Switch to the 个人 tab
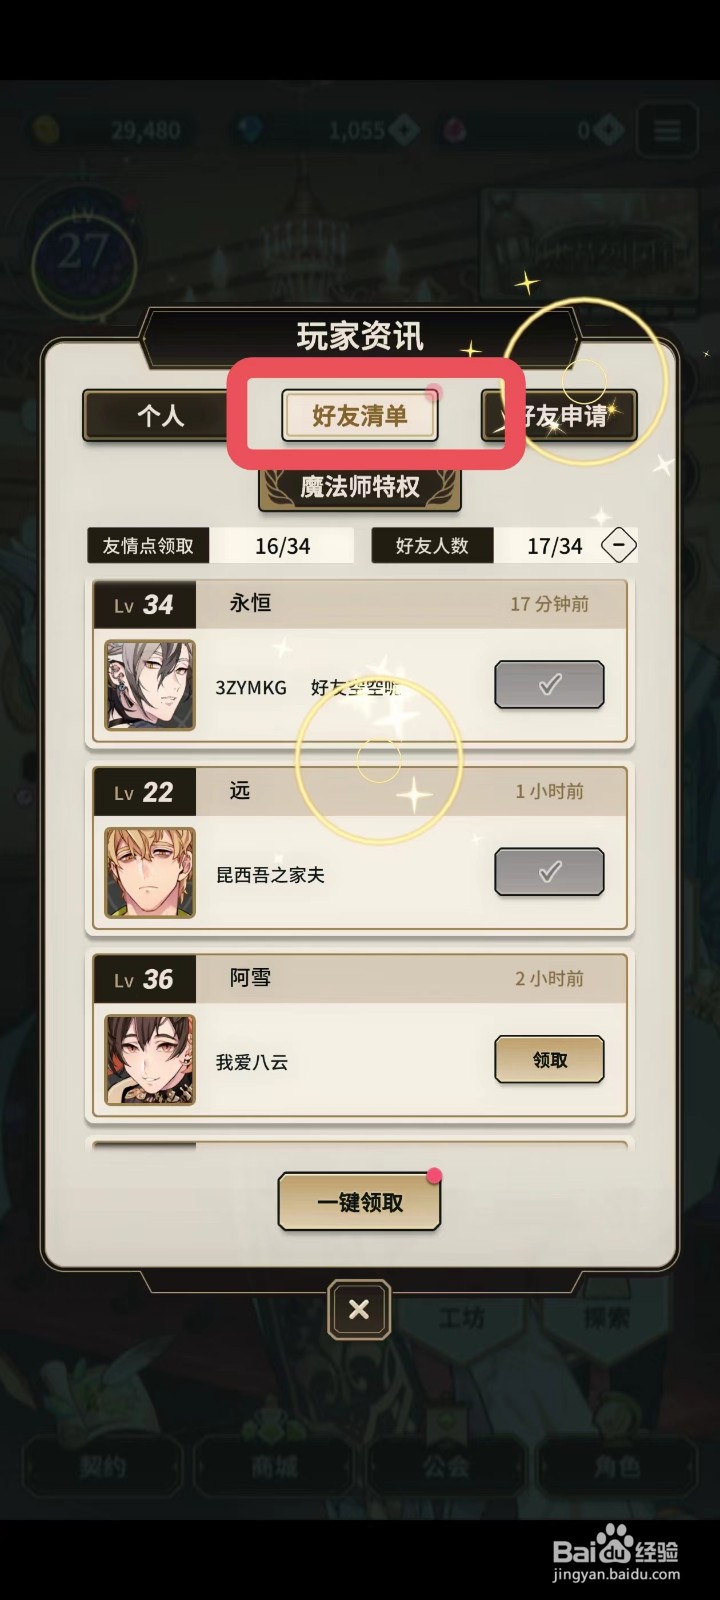Viewport: 720px width, 1600px height. [x=161, y=415]
